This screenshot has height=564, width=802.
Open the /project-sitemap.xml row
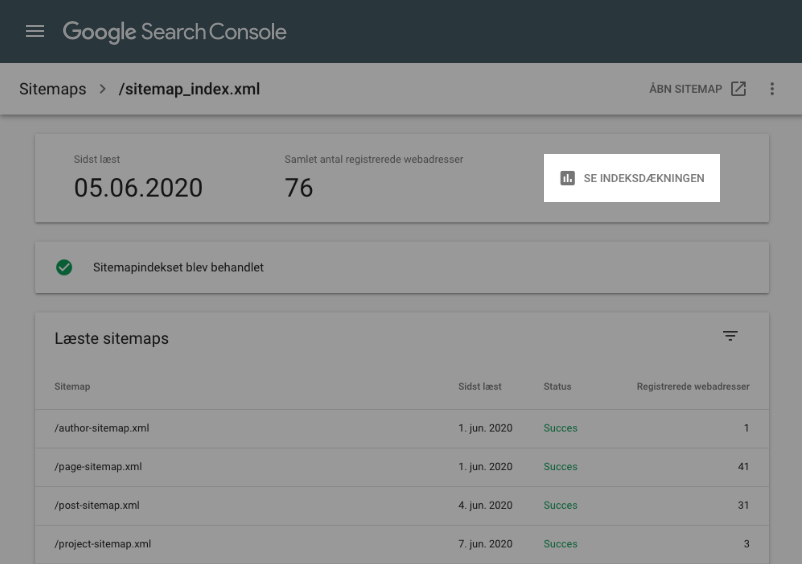coord(402,544)
